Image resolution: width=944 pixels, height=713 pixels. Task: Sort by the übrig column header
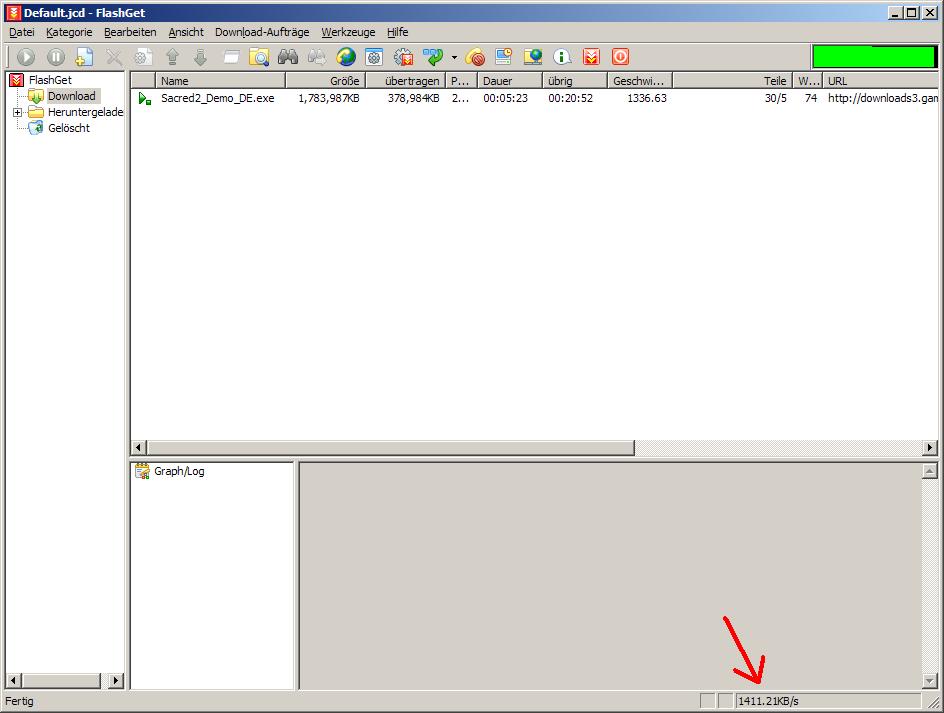575,81
